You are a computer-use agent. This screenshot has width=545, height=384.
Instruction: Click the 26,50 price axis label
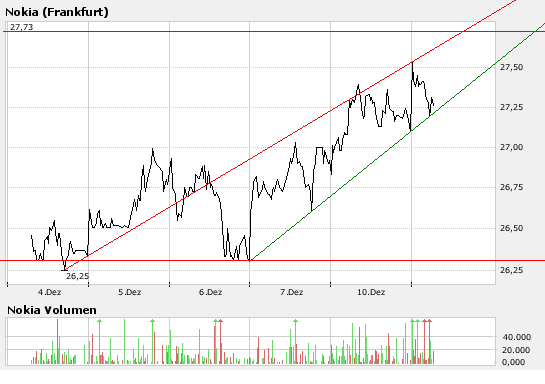tap(511, 228)
